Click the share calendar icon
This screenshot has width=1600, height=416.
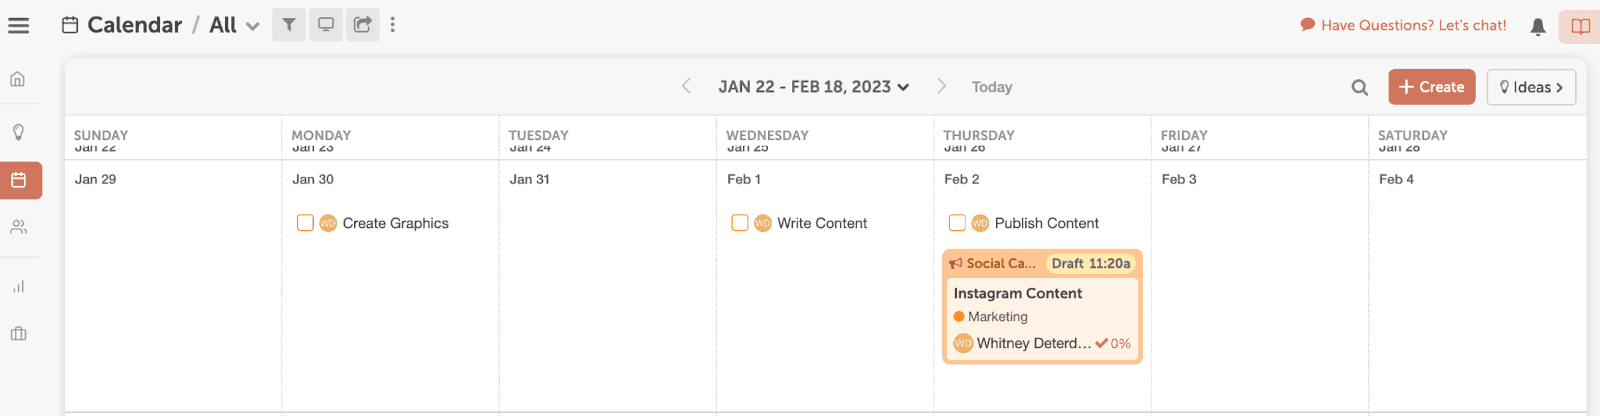pos(363,25)
